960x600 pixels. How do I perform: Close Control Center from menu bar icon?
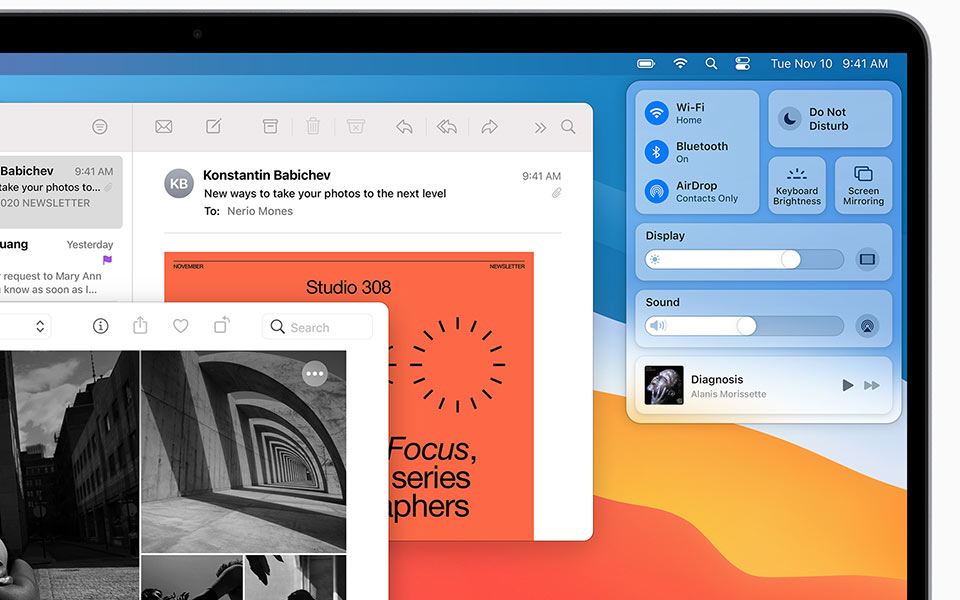click(742, 63)
